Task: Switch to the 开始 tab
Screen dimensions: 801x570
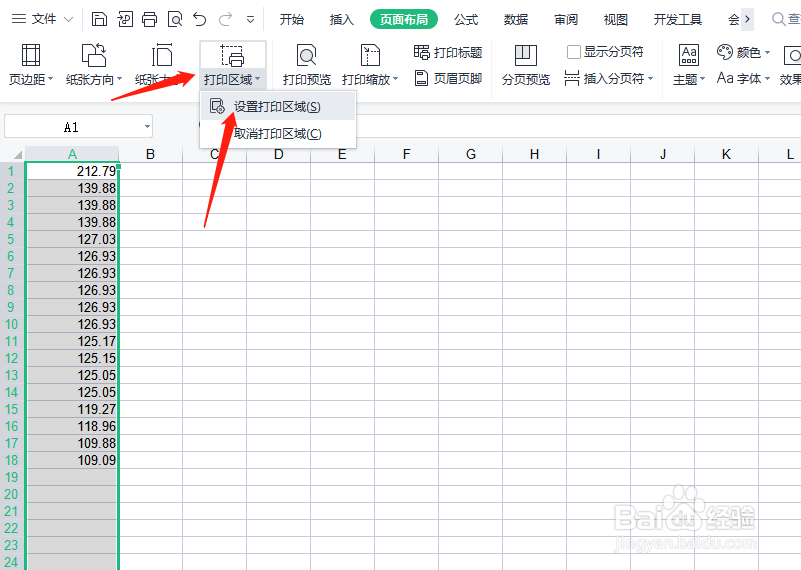Action: 292,19
